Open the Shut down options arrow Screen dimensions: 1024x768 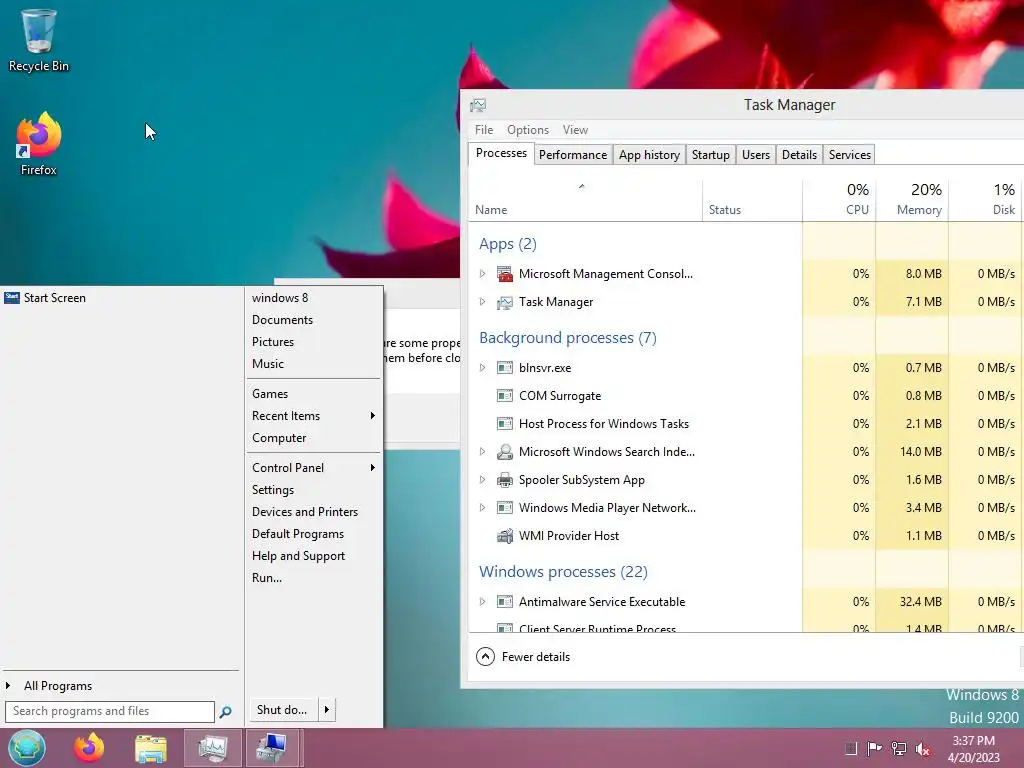[x=327, y=710]
